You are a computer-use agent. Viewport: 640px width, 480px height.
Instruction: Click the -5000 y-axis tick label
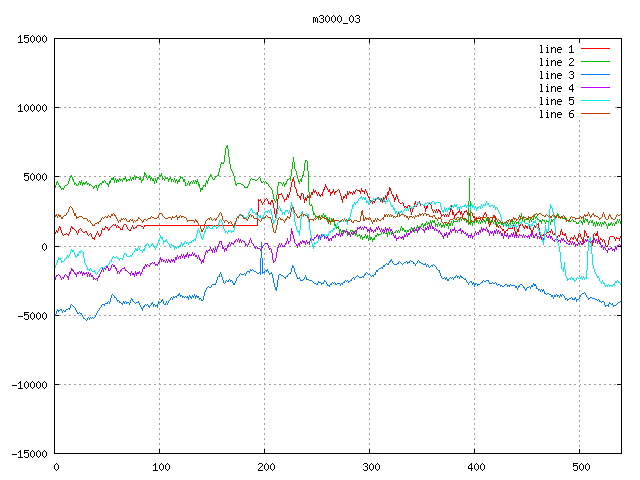[x=32, y=316]
